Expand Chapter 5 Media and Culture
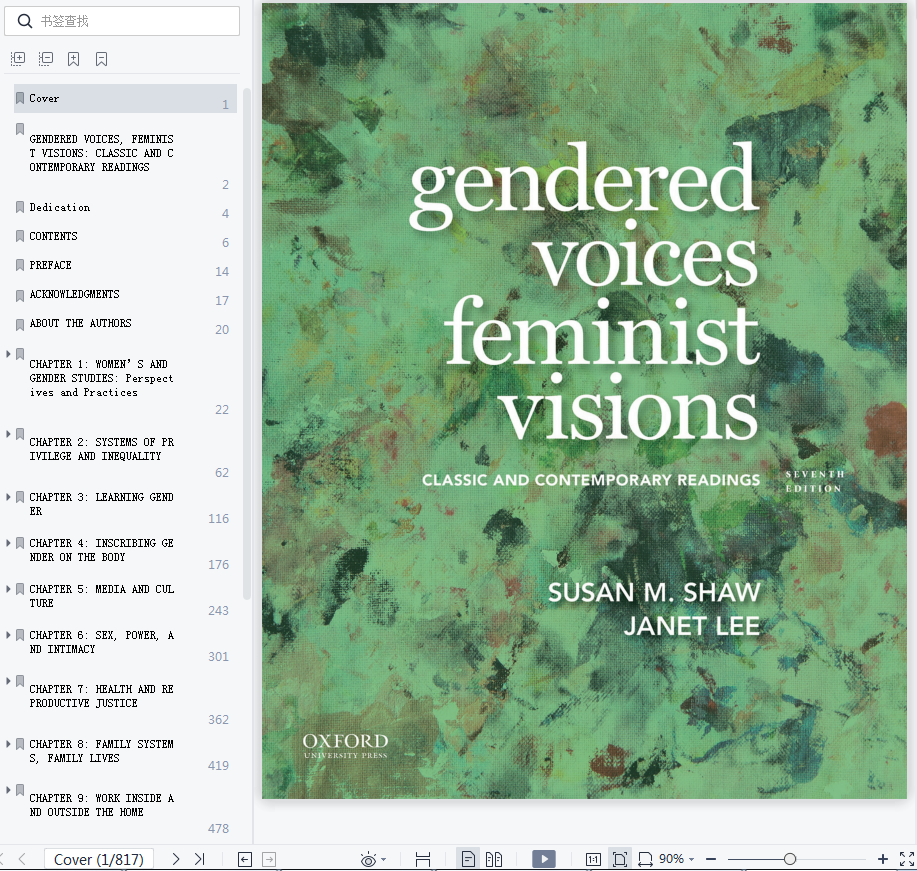917x871 pixels. click(x=8, y=589)
